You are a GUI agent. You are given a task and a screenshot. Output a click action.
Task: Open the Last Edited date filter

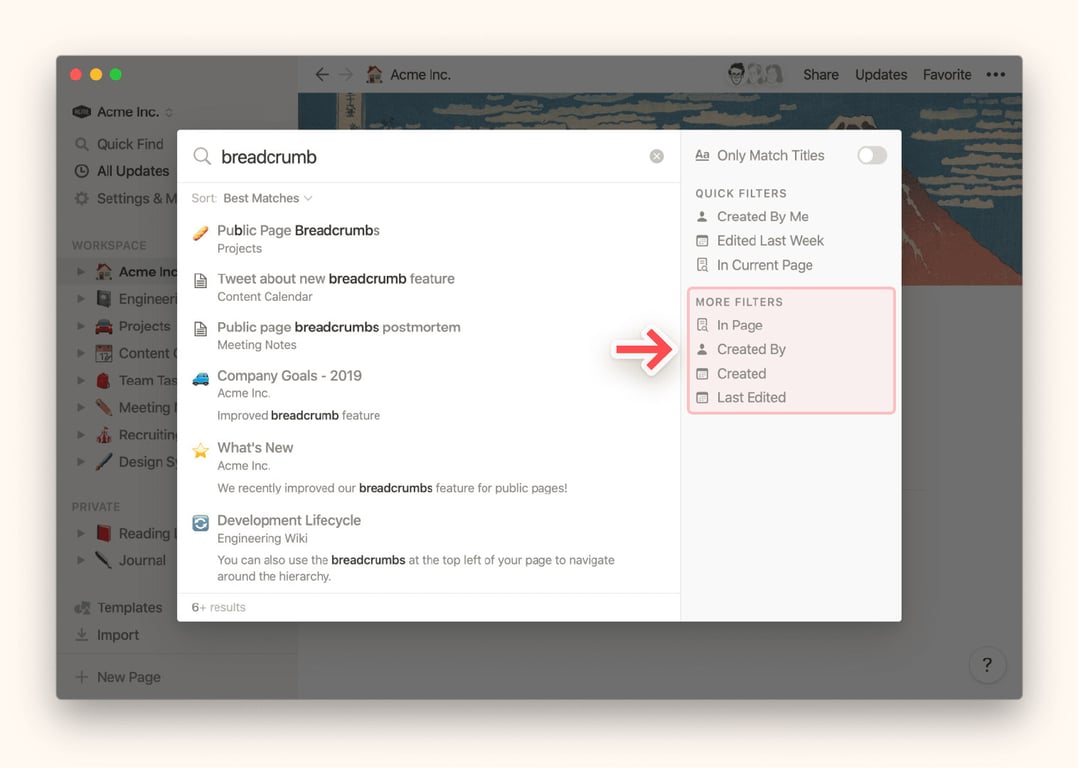tap(751, 397)
